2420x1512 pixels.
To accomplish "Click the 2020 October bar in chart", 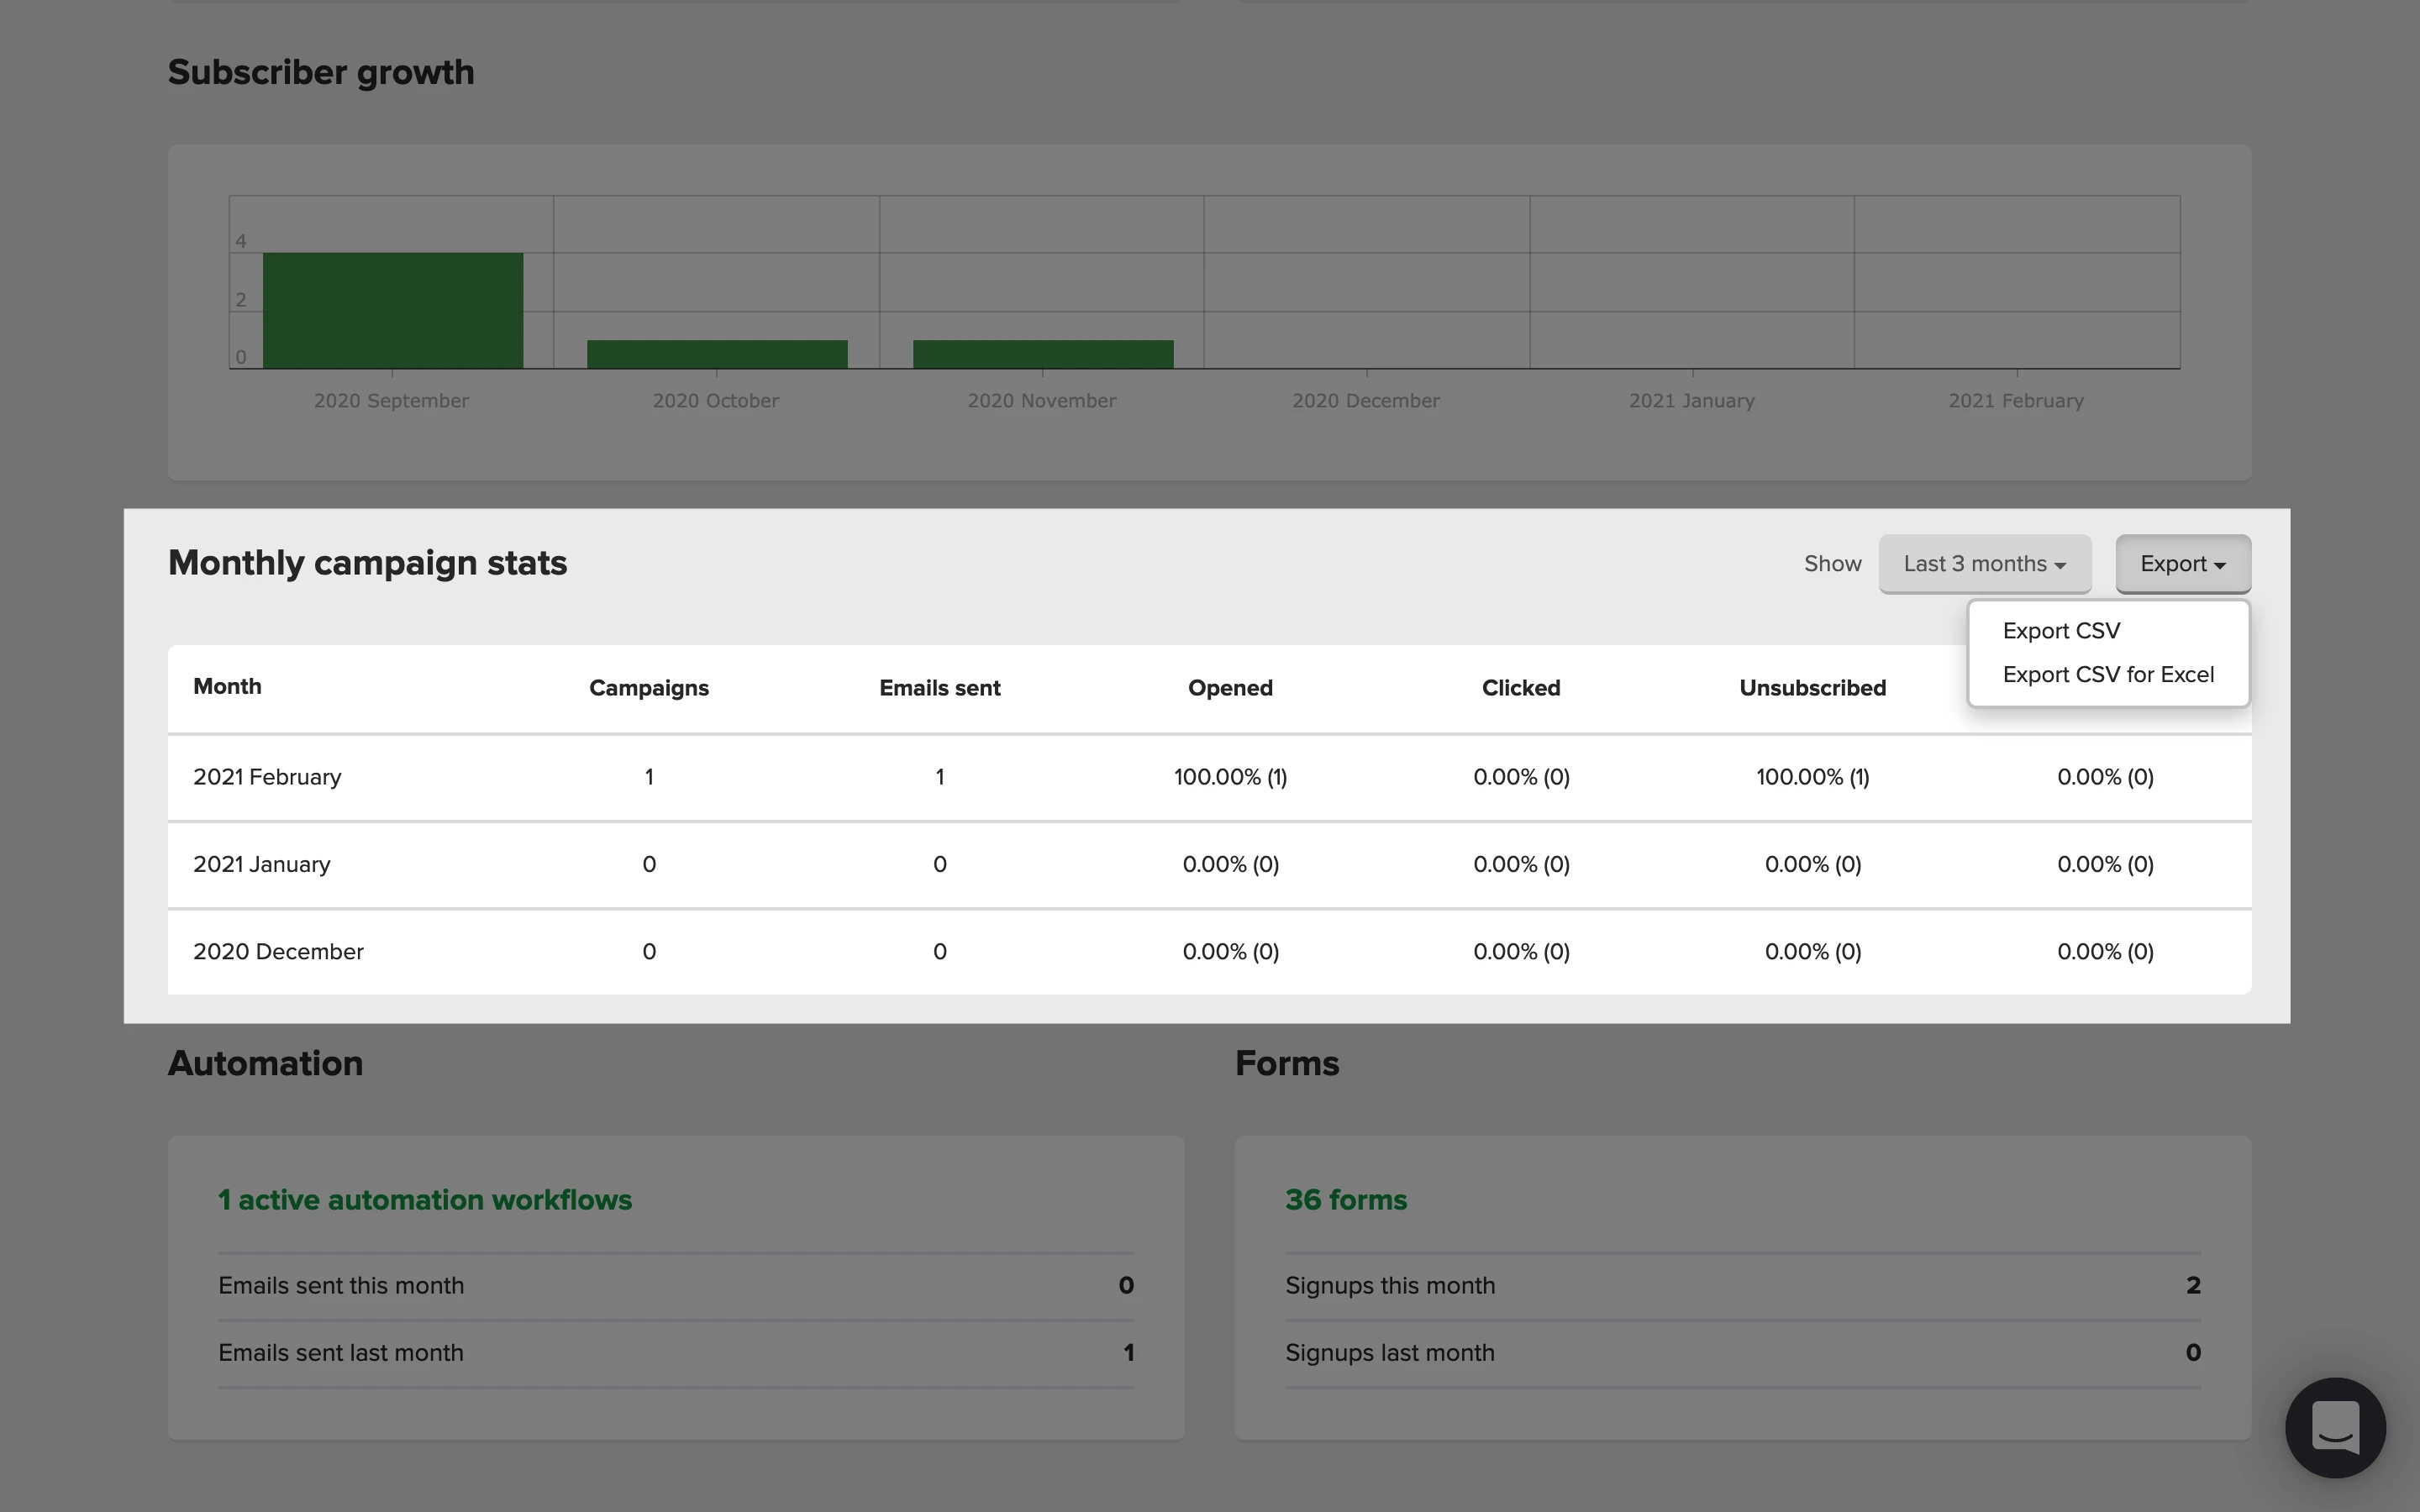I will click(x=716, y=354).
